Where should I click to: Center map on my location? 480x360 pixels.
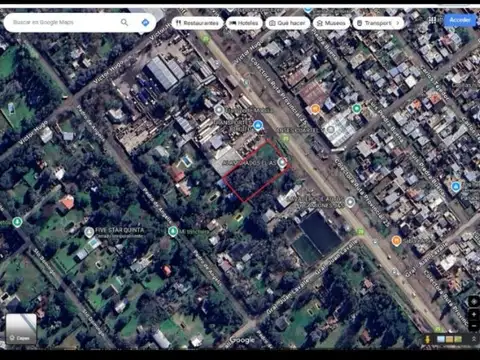[474, 301]
